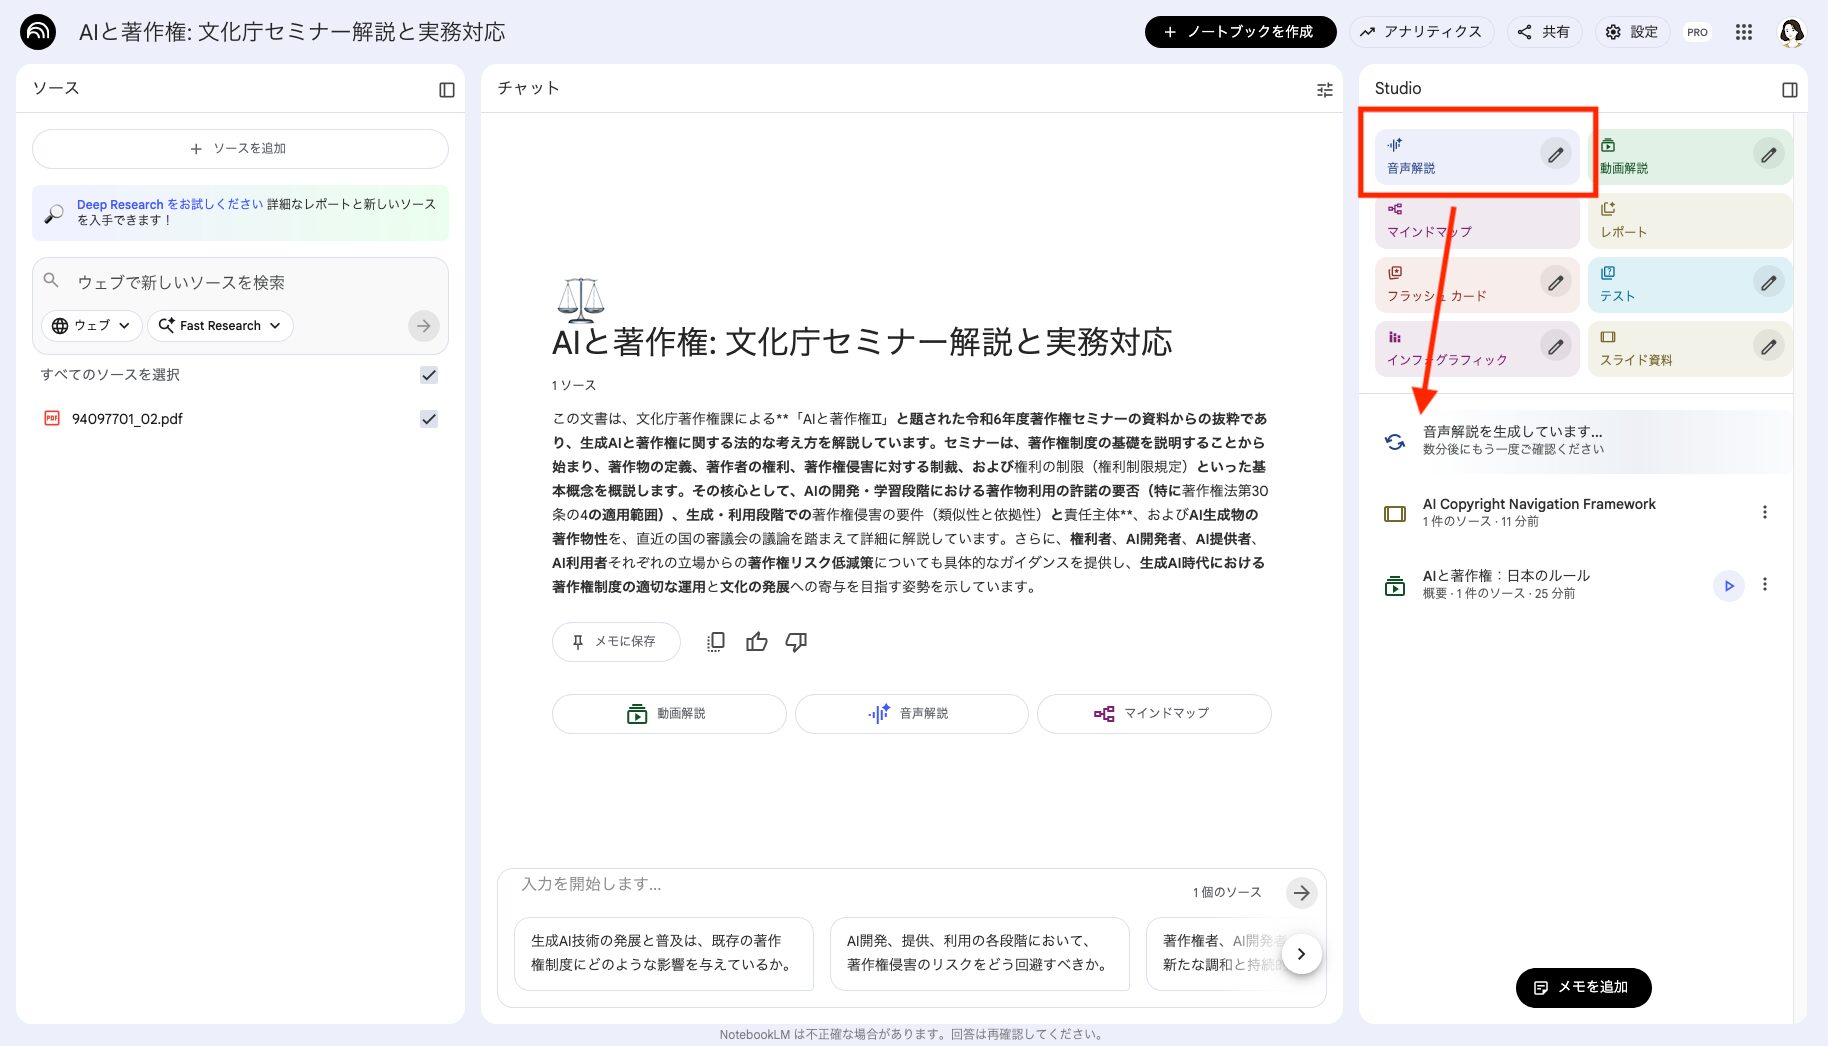Copy the notebook summary text

point(715,641)
